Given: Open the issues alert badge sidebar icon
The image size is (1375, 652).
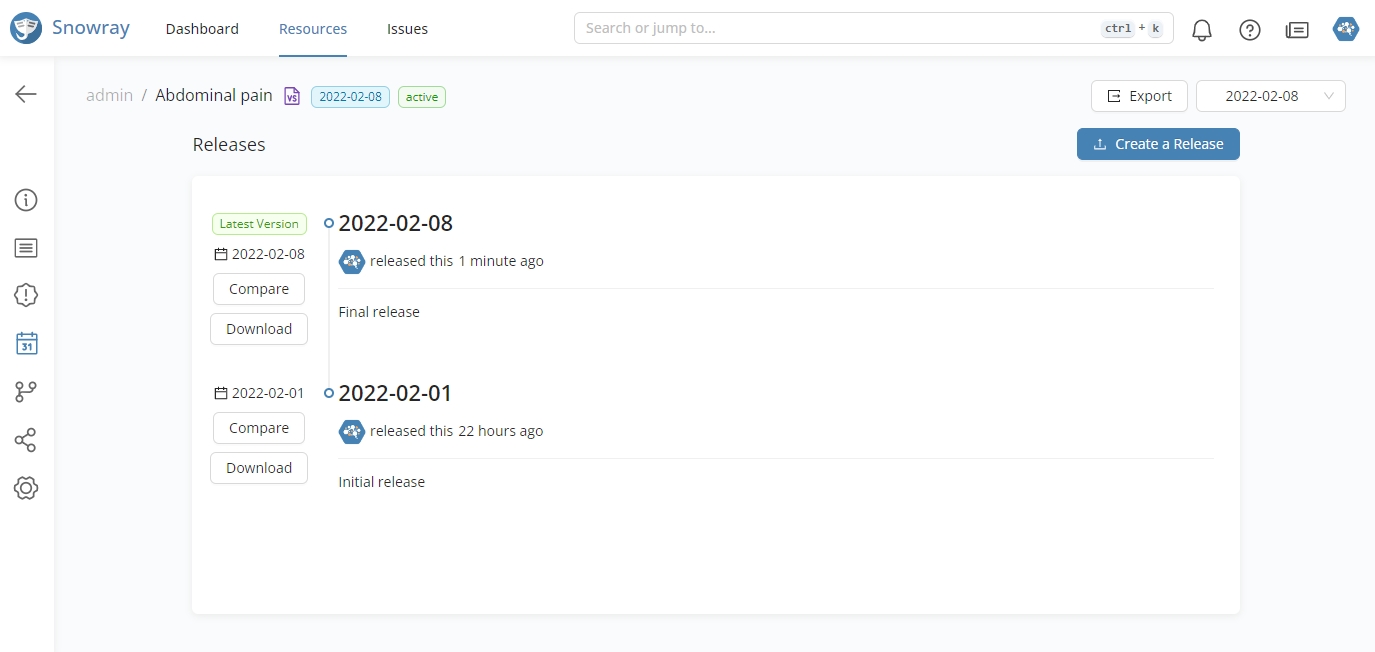Looking at the screenshot, I should (x=26, y=295).
